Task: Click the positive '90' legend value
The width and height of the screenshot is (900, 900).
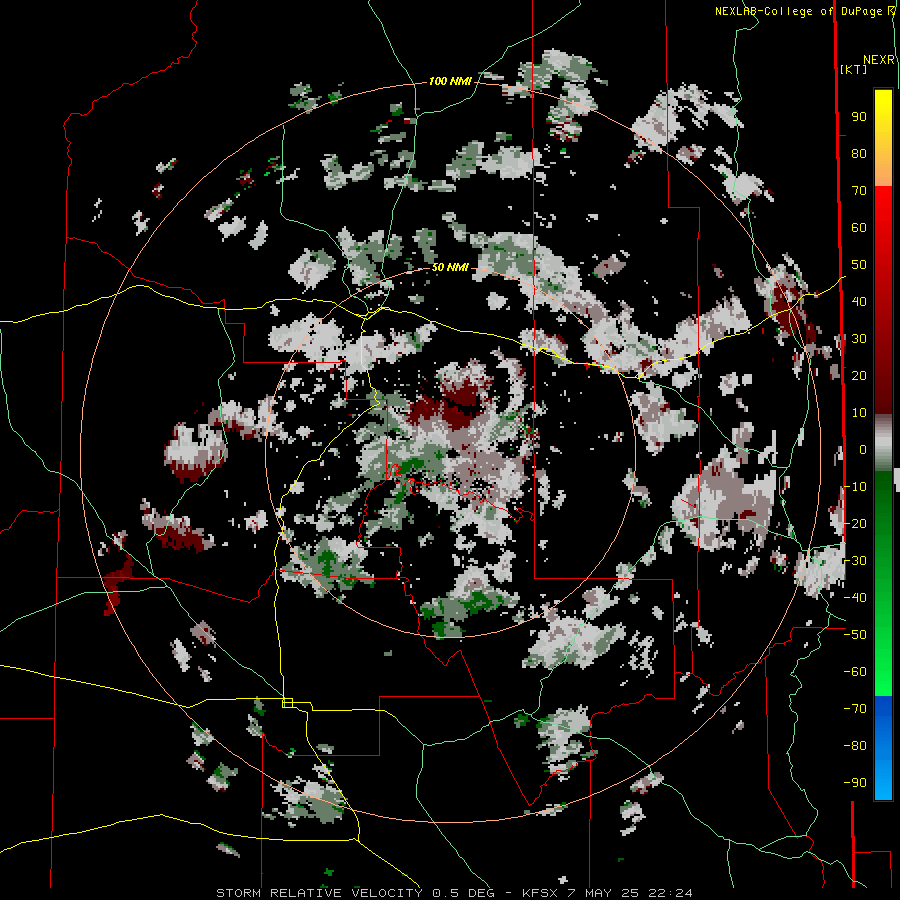Action: click(x=859, y=117)
